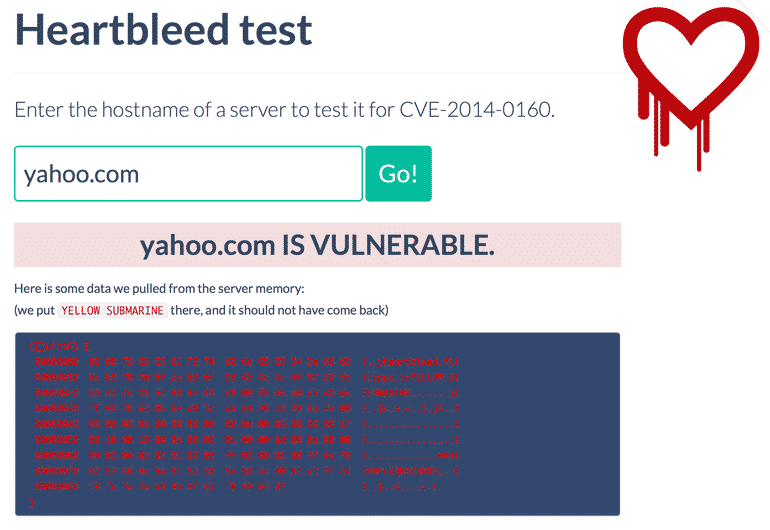Click the CVE-2014-0160 instruction text
This screenshot has width=770, height=530.
[x=284, y=109]
